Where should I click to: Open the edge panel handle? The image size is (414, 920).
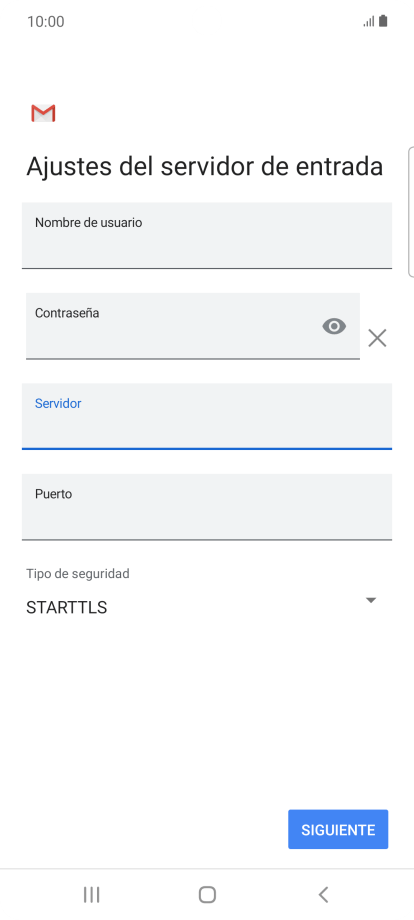pyautogui.click(x=411, y=211)
